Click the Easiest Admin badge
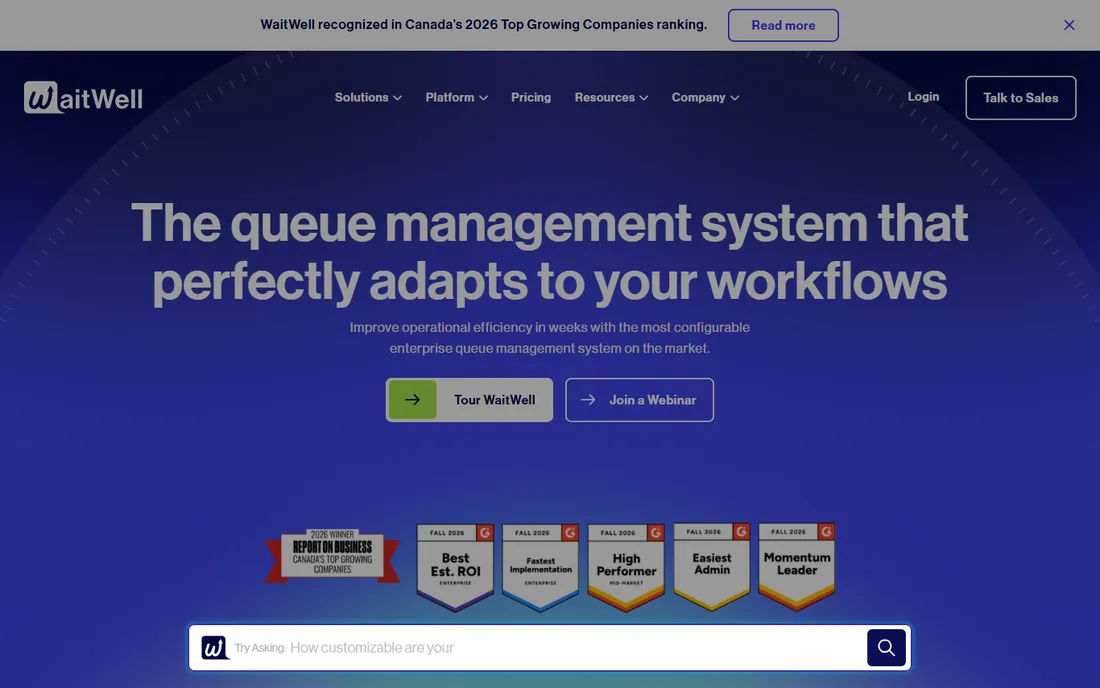The height and width of the screenshot is (688, 1100). [711, 566]
